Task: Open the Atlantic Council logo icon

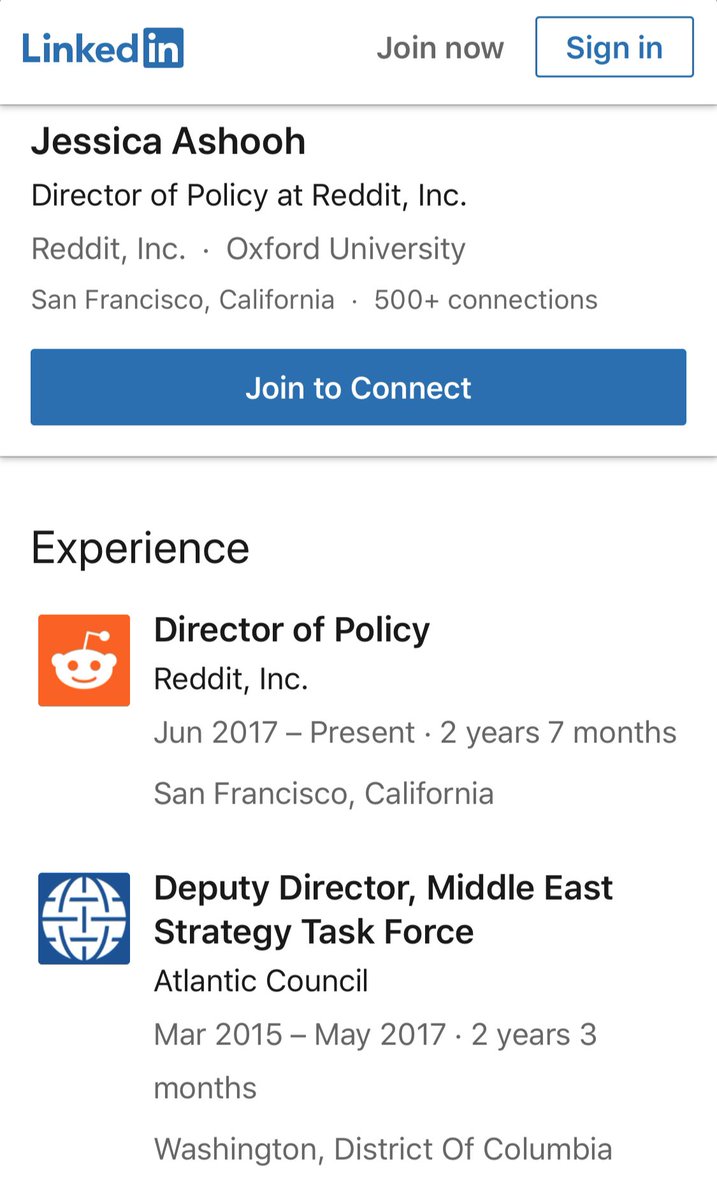Action: tap(84, 919)
